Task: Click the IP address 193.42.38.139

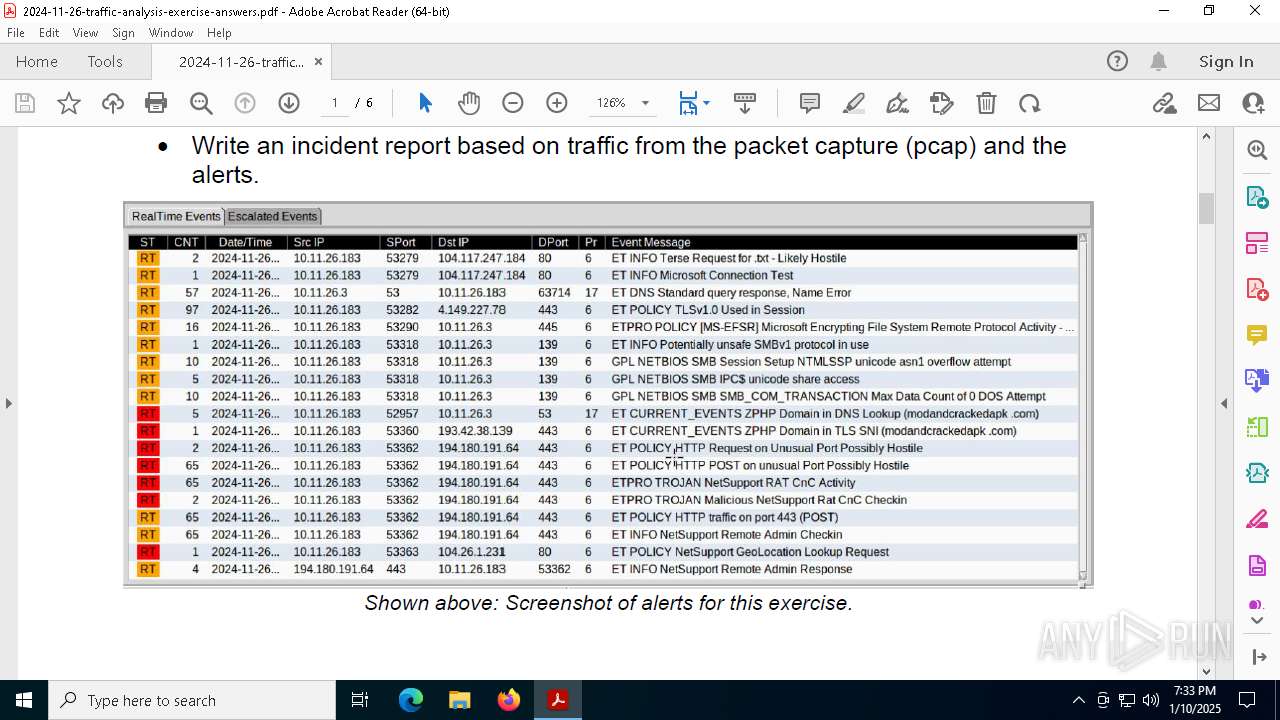Action: 475,431
